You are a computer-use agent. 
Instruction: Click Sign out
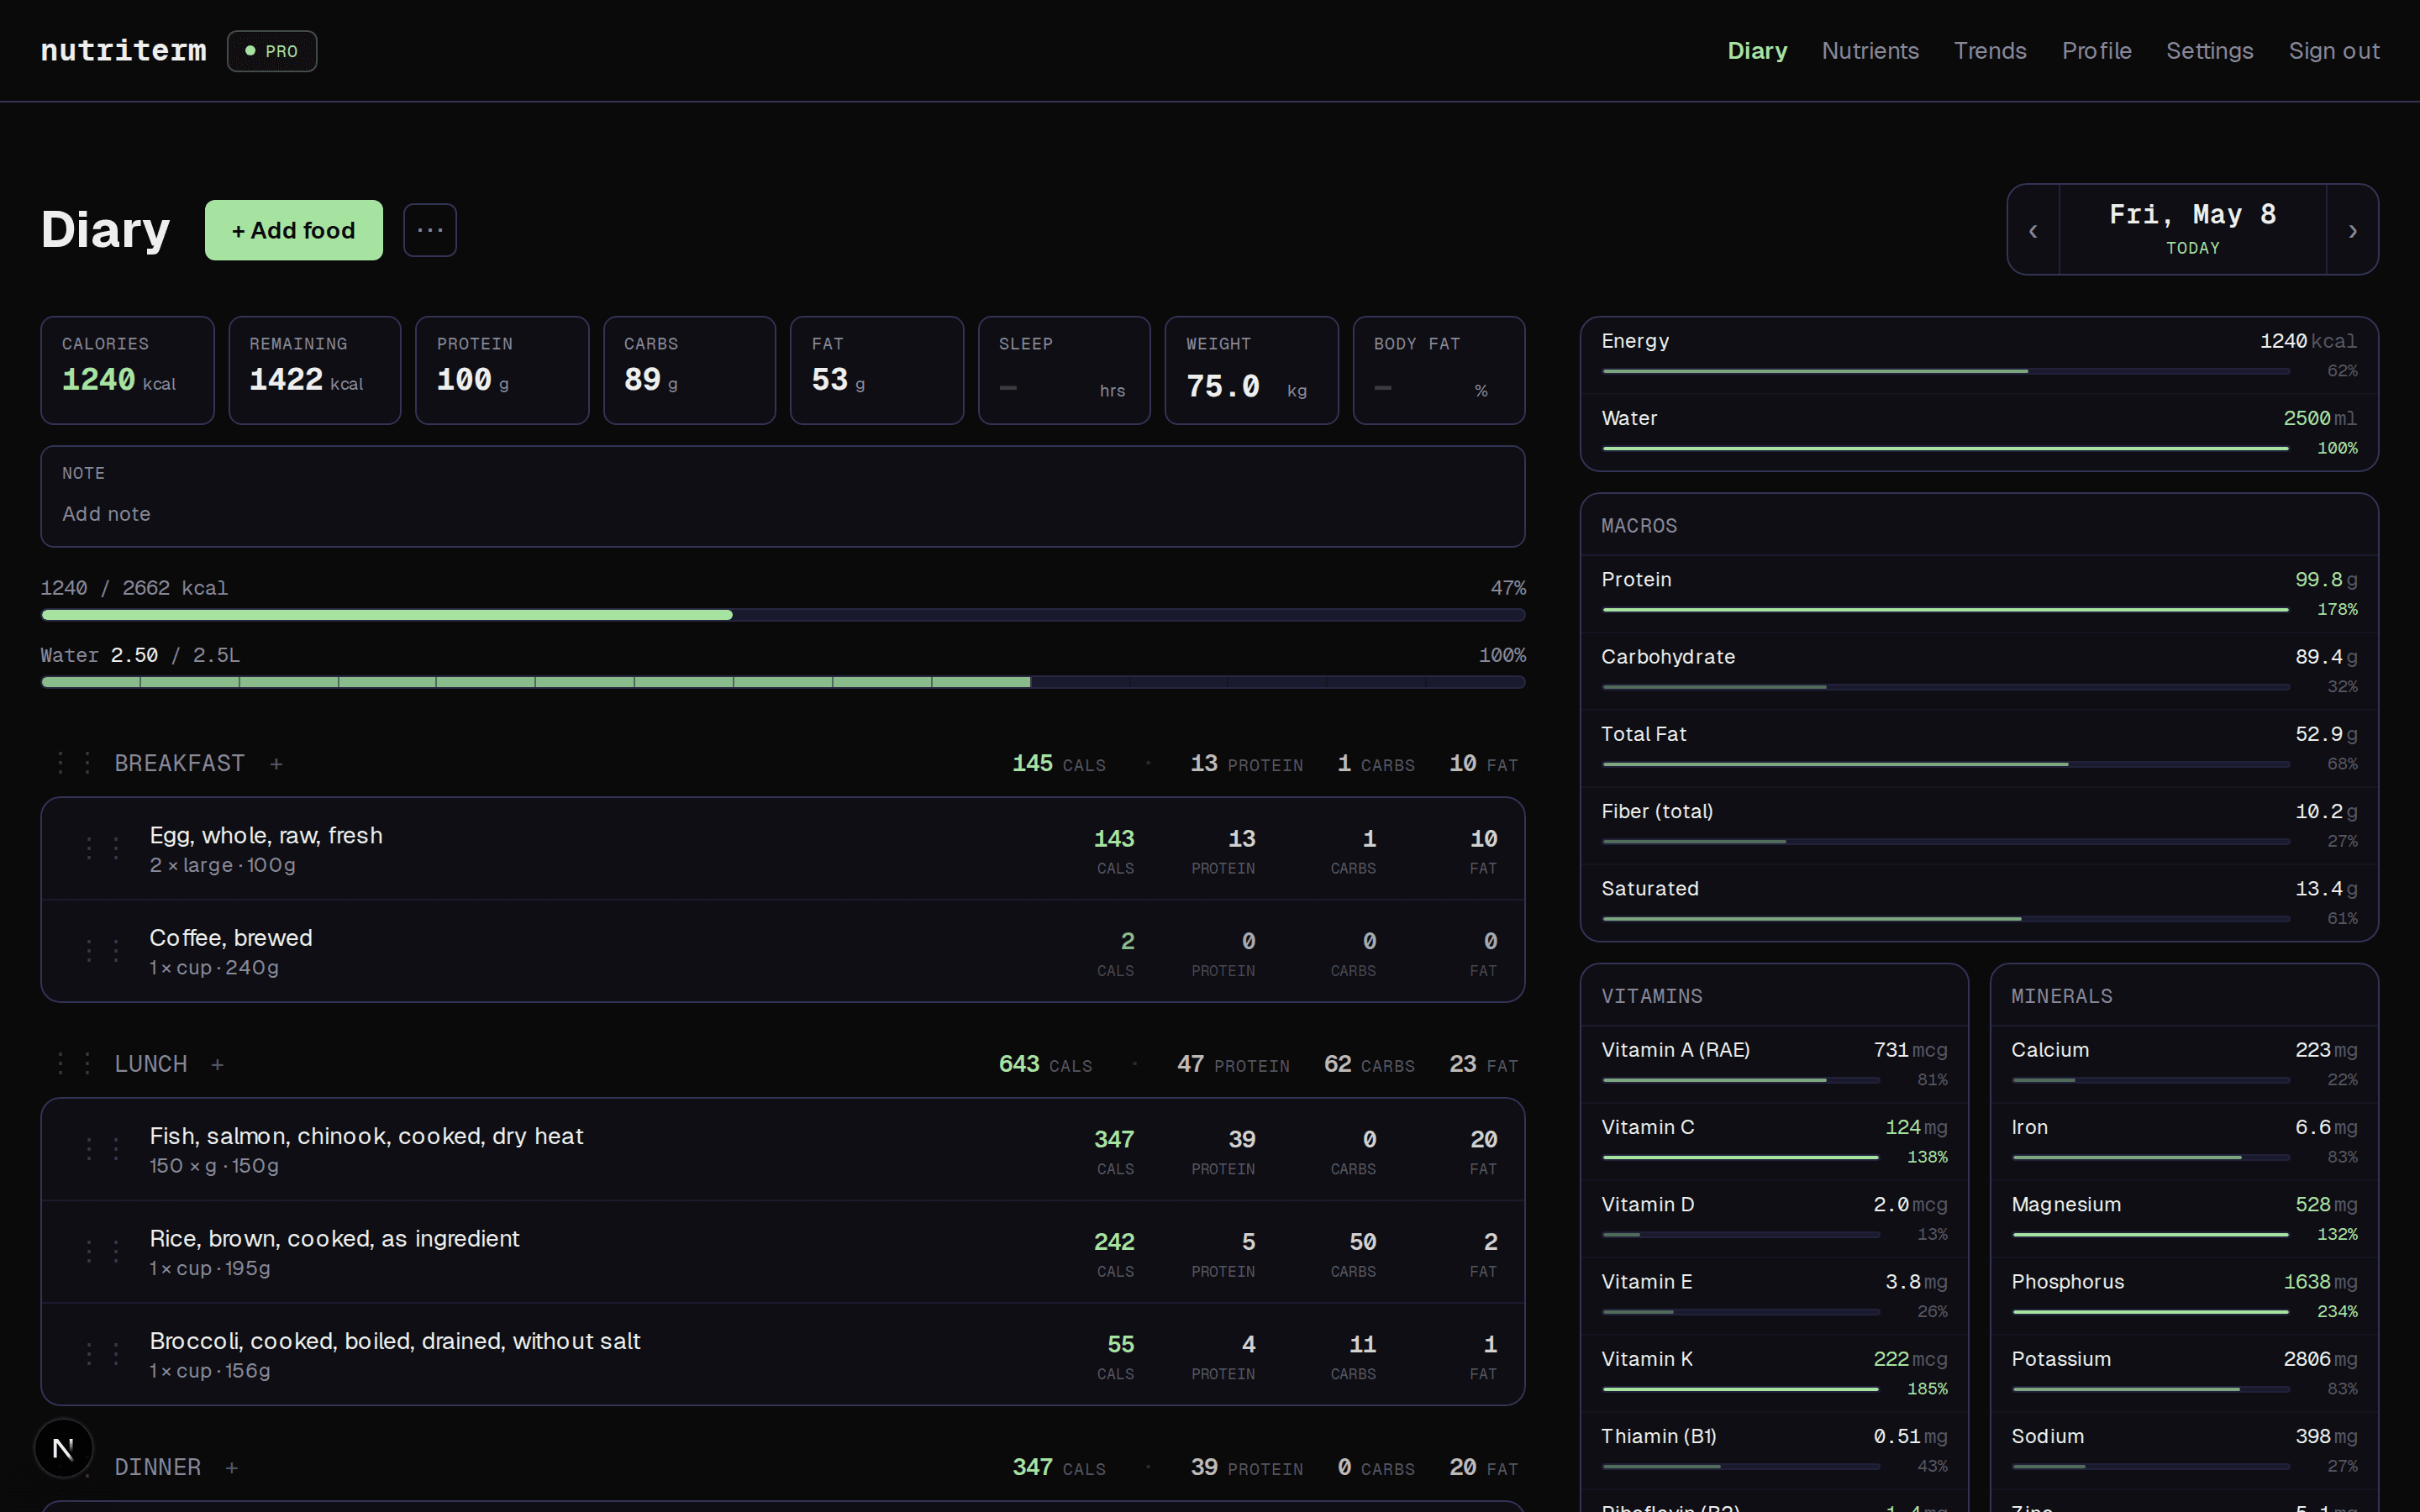point(2334,51)
